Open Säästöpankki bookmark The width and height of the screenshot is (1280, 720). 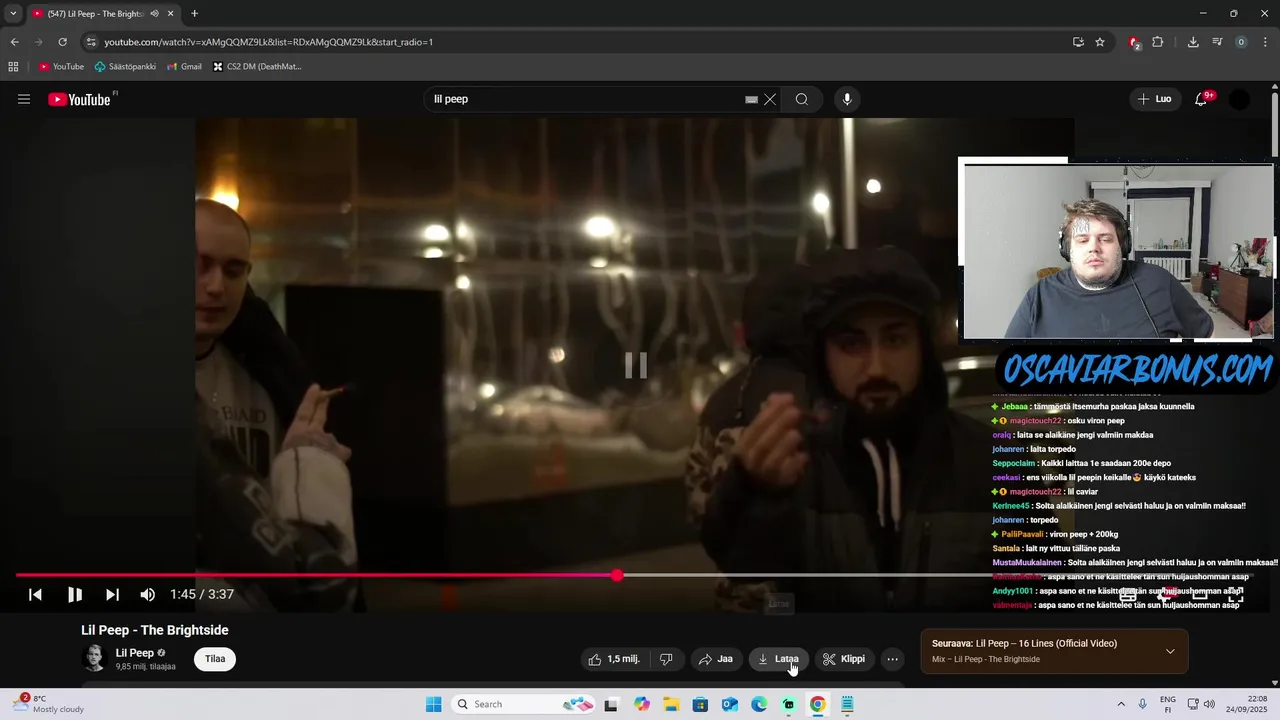pyautogui.click(x=125, y=67)
